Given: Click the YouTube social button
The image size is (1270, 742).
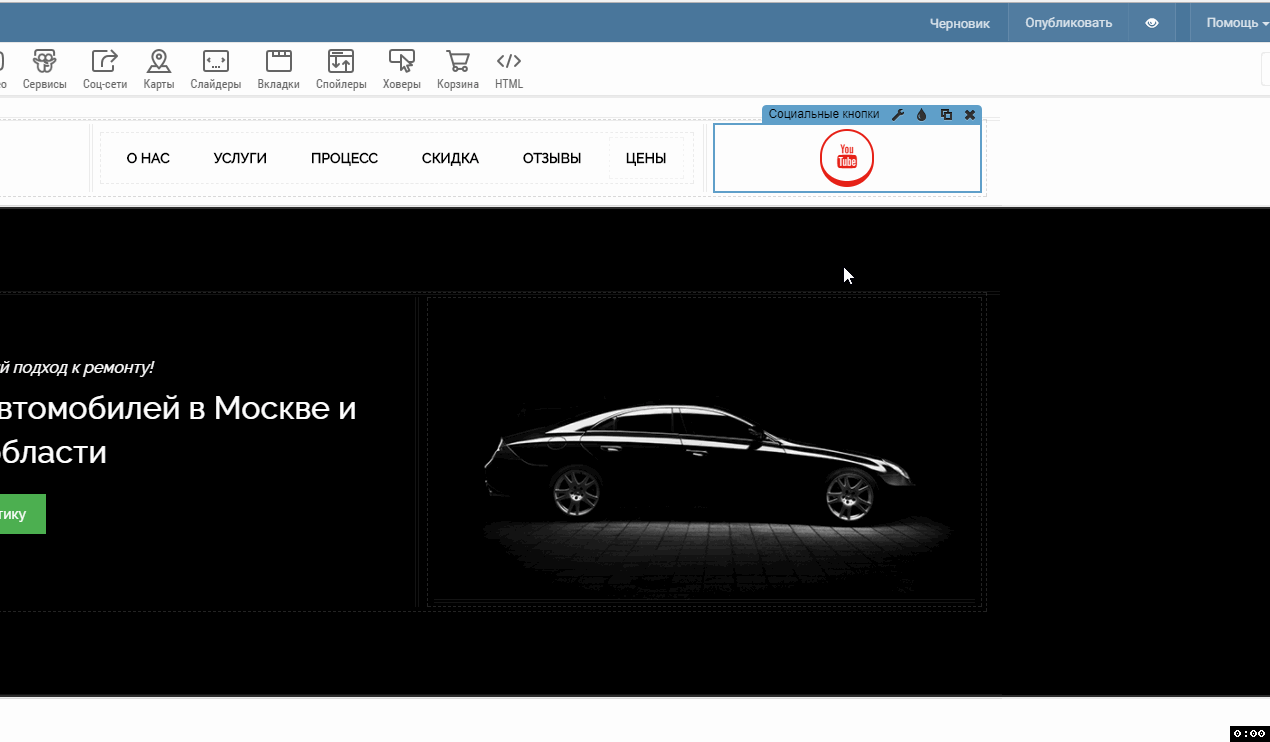Looking at the screenshot, I should click(847, 157).
